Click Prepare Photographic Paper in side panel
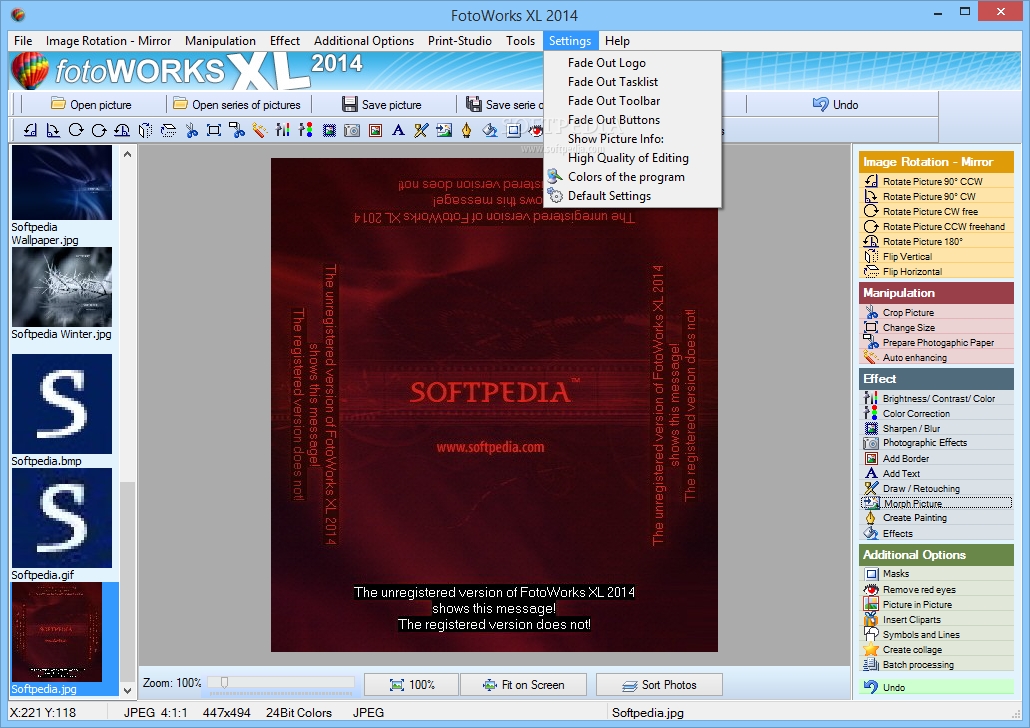This screenshot has height=728, width=1030. [936, 343]
